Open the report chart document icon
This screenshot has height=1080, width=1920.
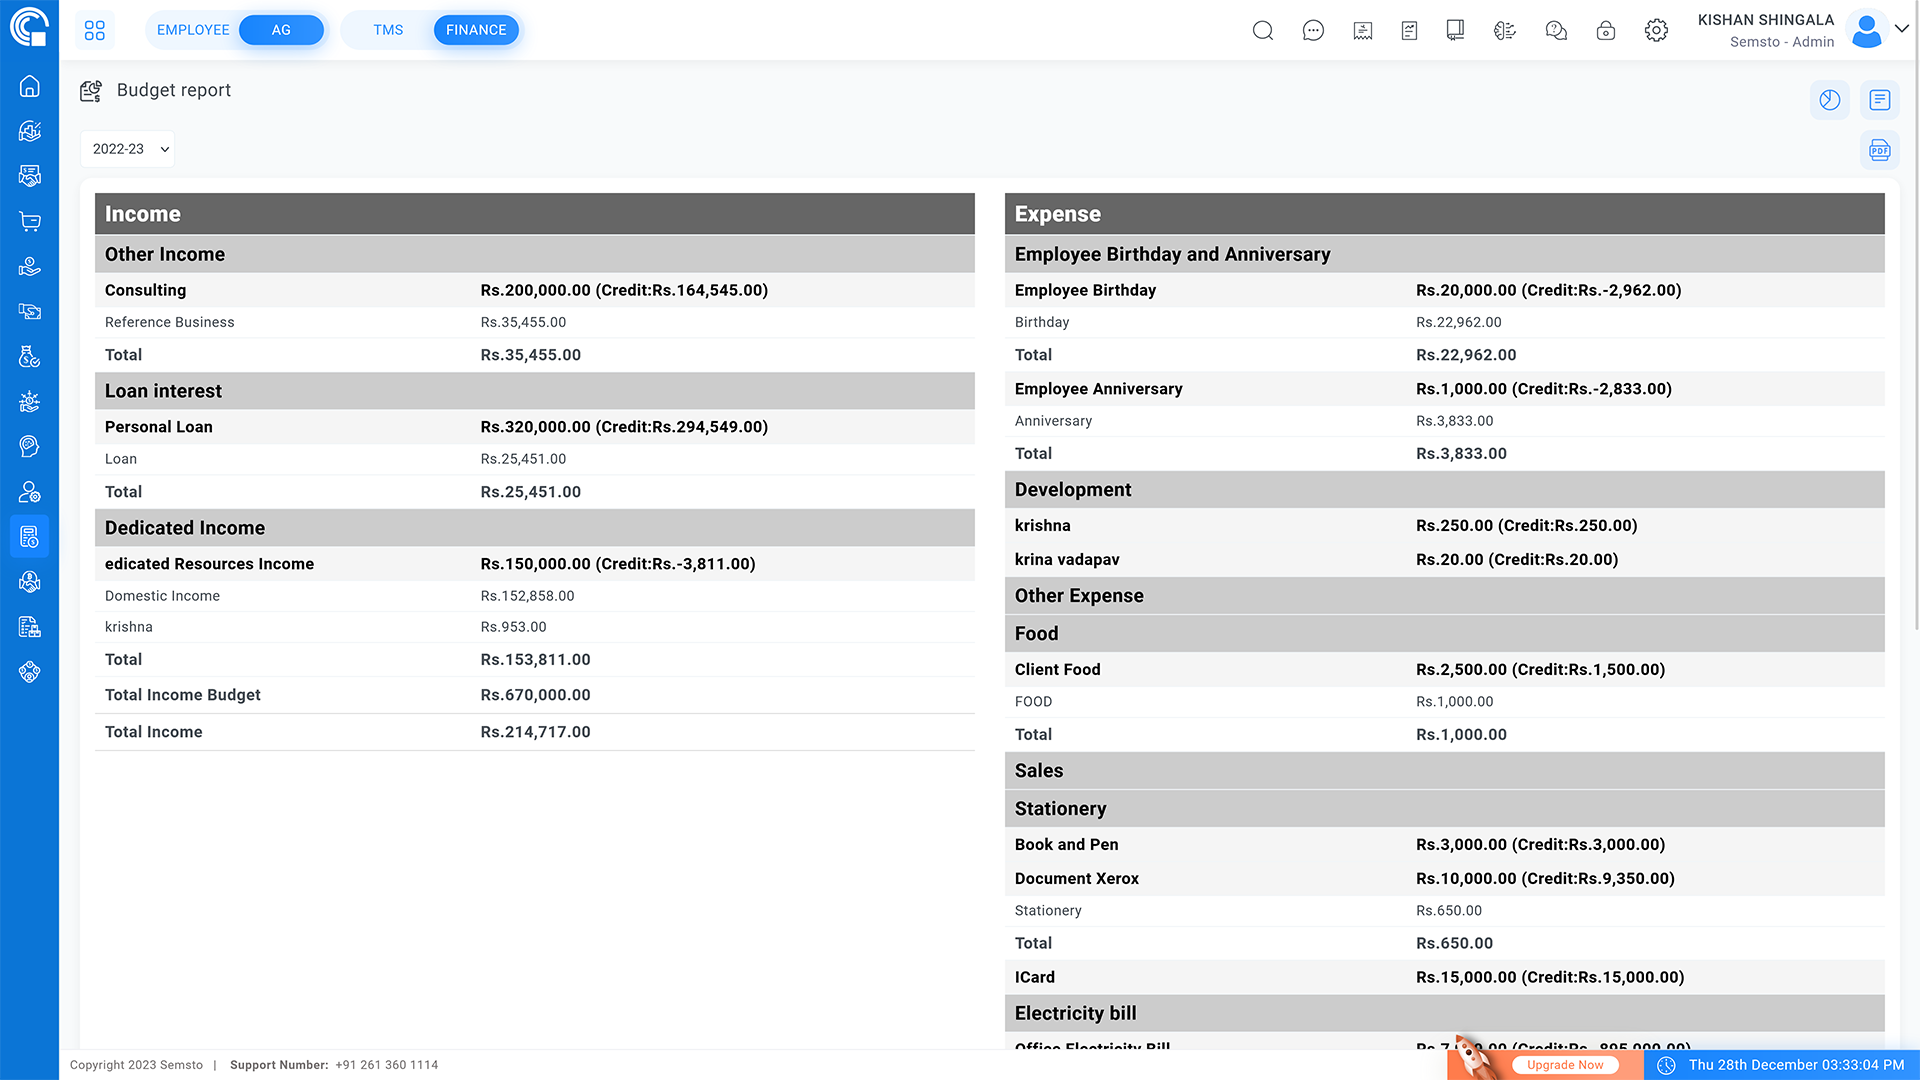coord(1410,30)
